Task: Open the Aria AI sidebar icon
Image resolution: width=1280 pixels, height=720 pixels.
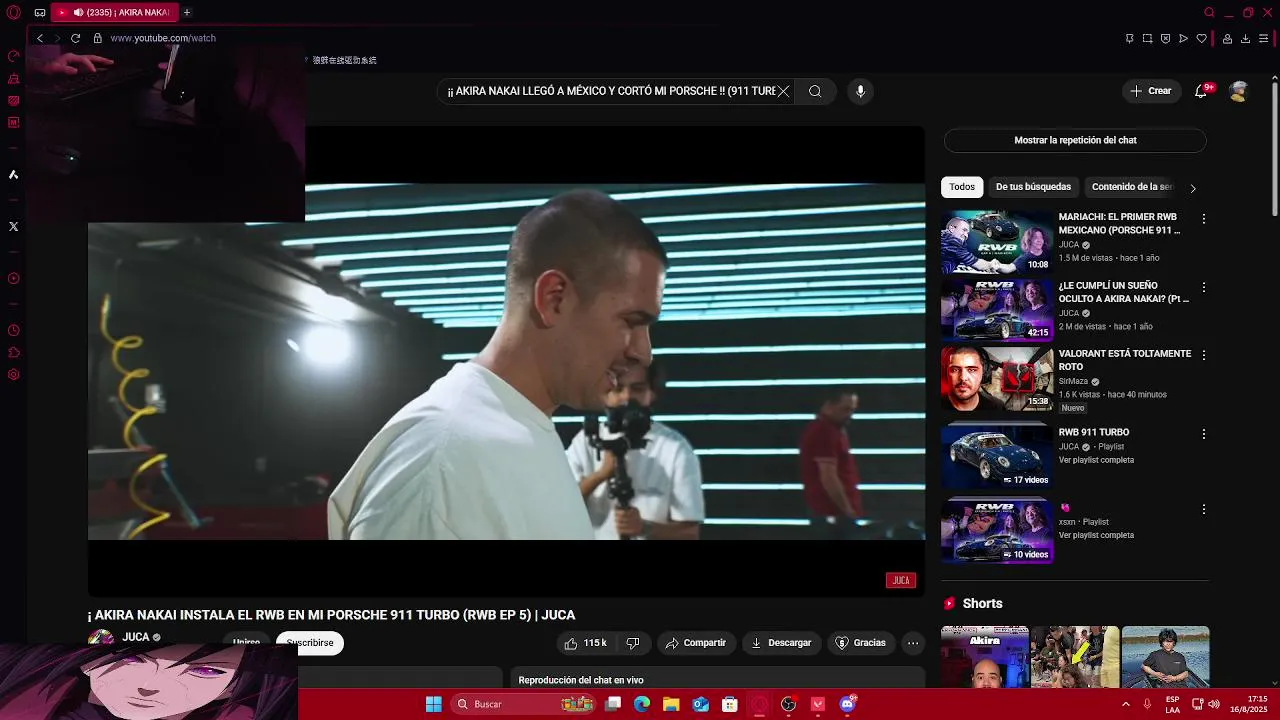Action: point(13,175)
